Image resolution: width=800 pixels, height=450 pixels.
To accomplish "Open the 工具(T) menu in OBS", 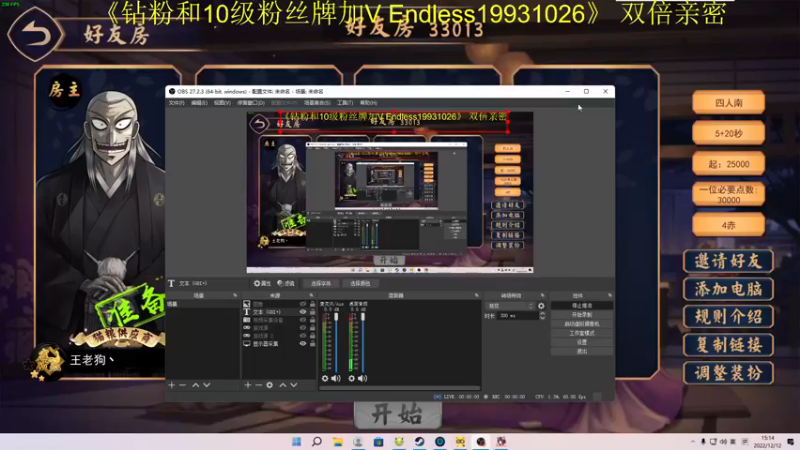I will click(345, 103).
